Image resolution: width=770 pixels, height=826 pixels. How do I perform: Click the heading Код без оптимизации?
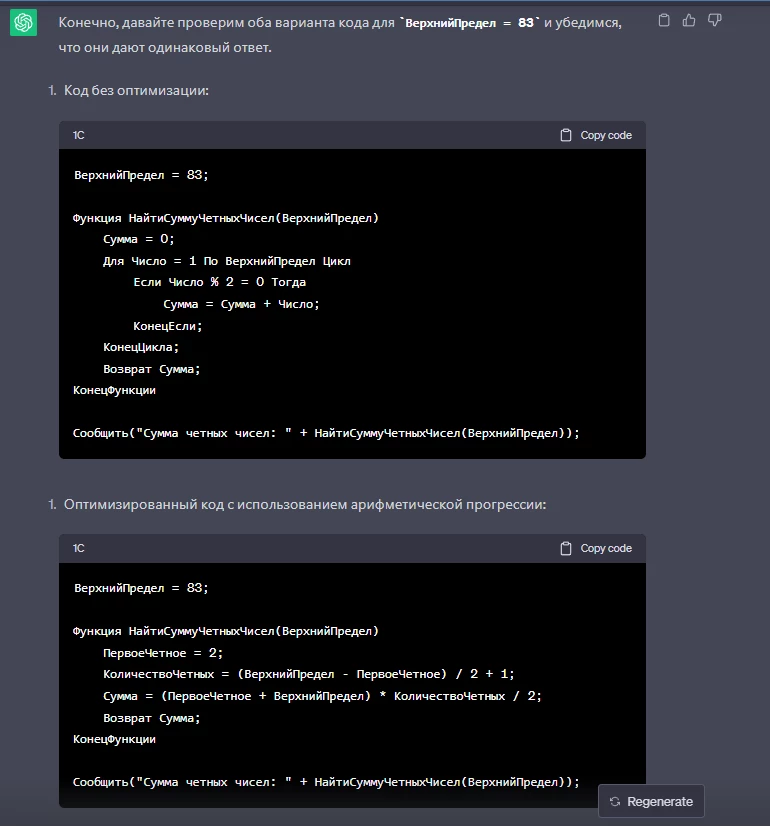[x=136, y=91]
